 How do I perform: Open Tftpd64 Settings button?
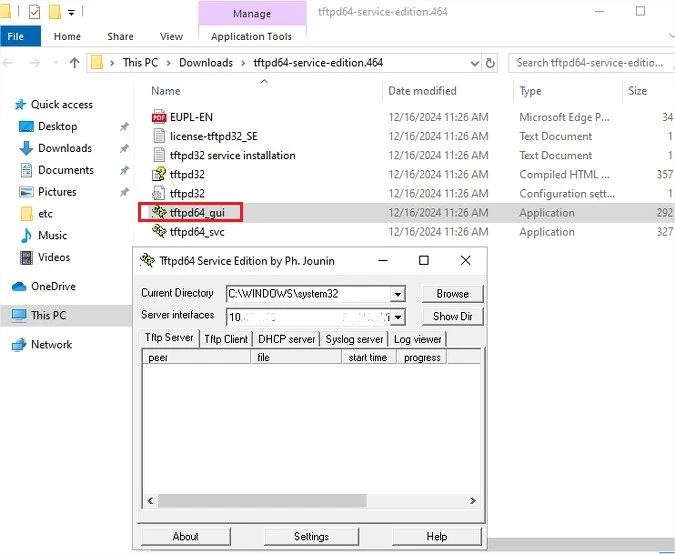[311, 536]
